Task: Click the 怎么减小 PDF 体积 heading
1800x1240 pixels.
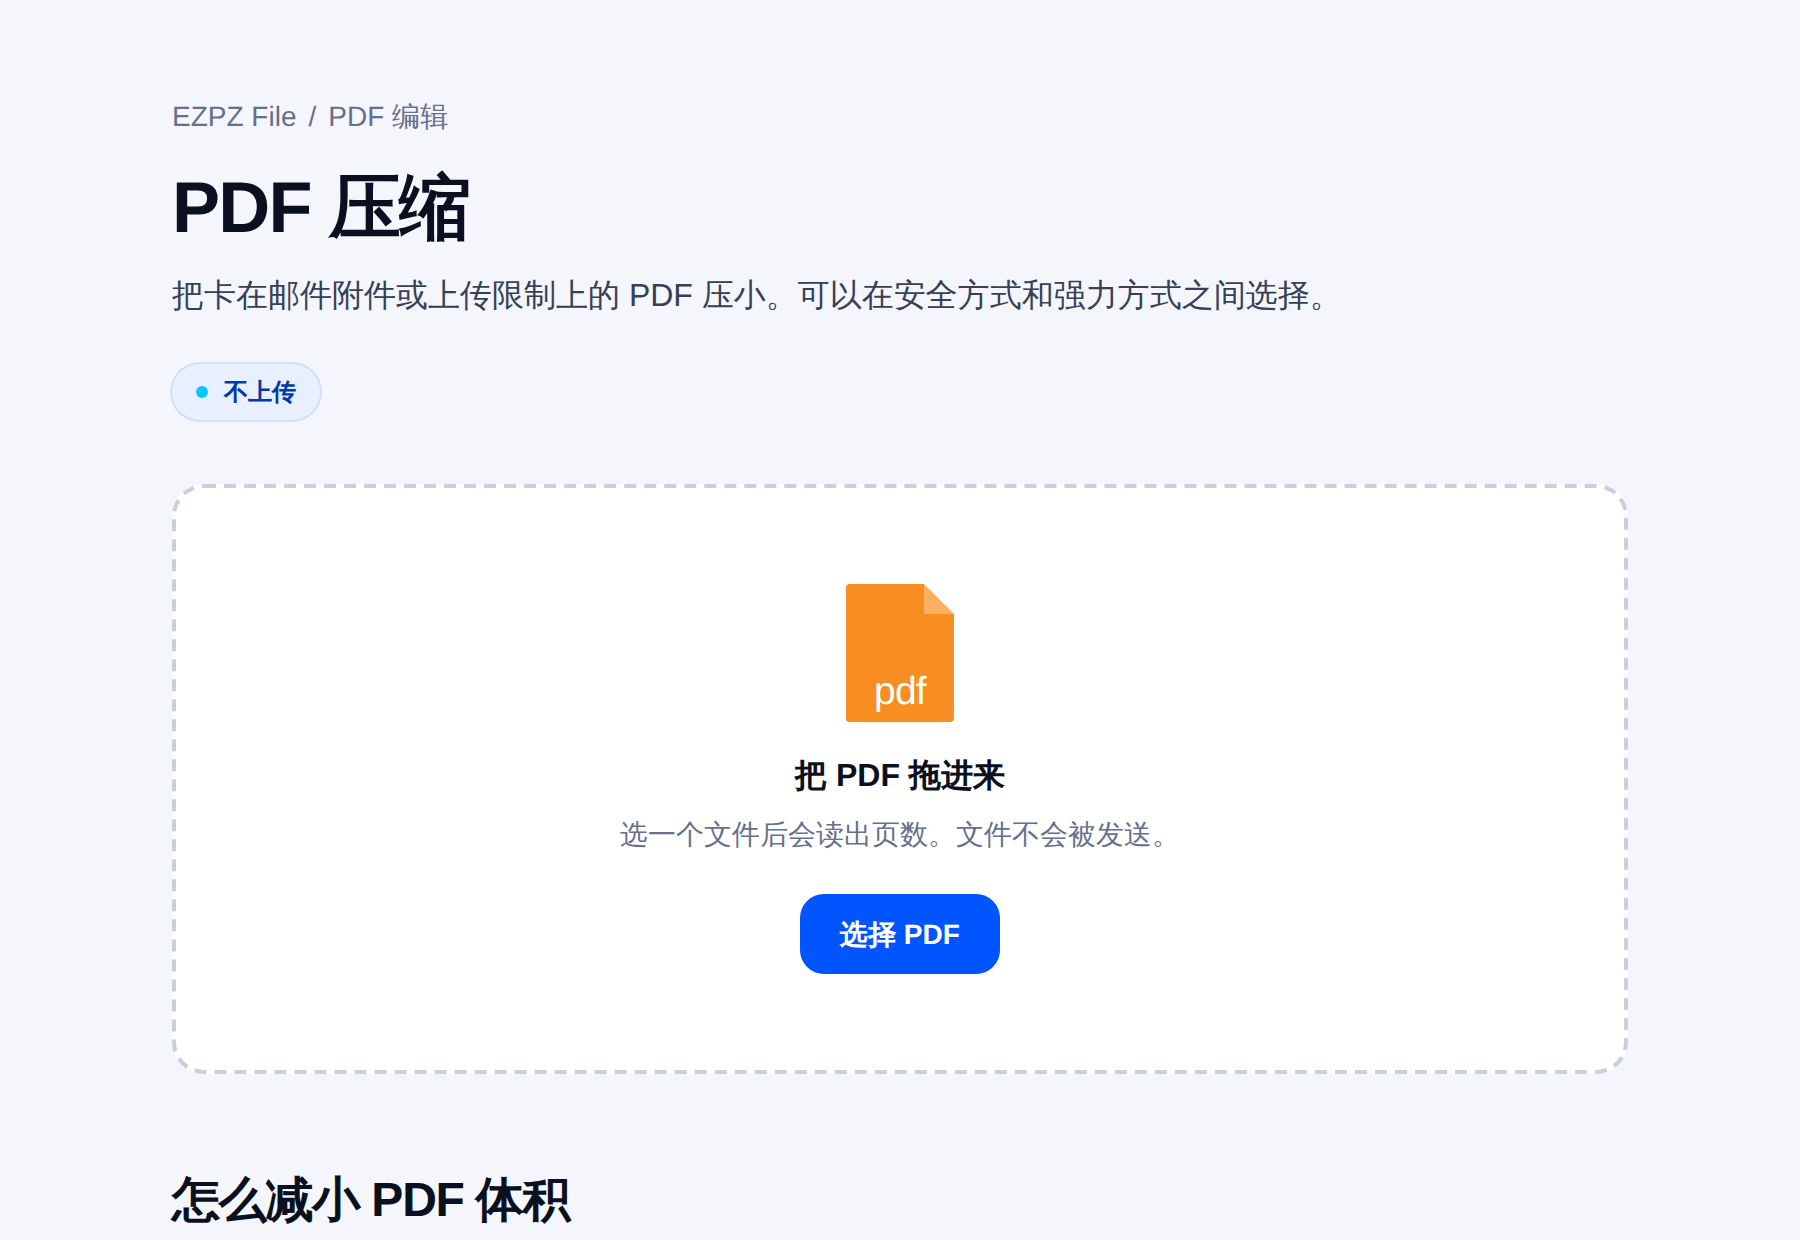Action: (371, 1200)
